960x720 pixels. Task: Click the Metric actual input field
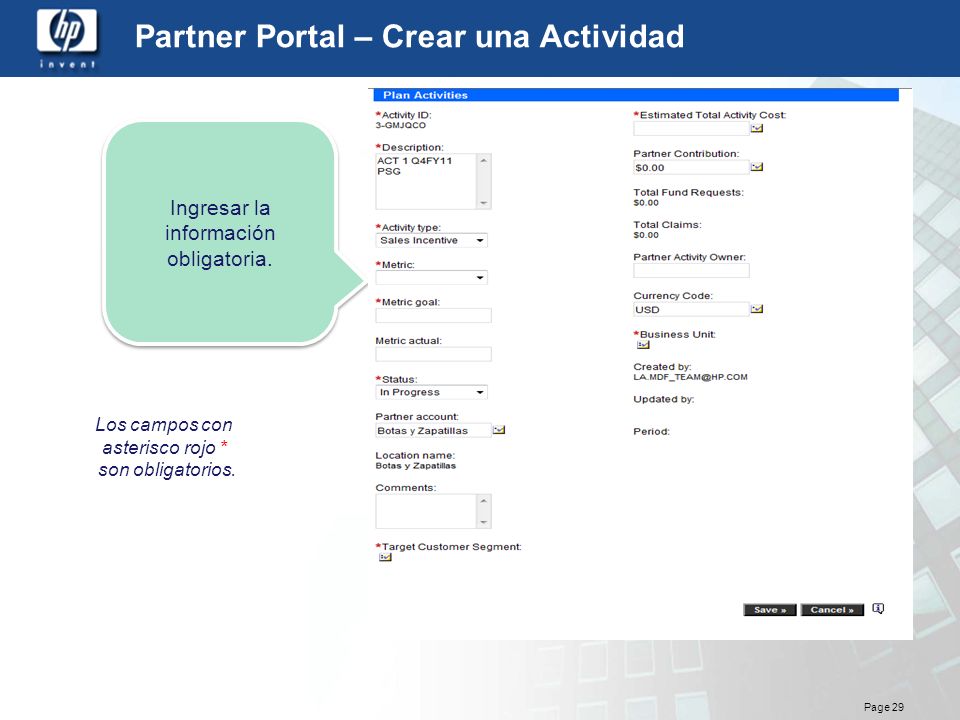433,354
